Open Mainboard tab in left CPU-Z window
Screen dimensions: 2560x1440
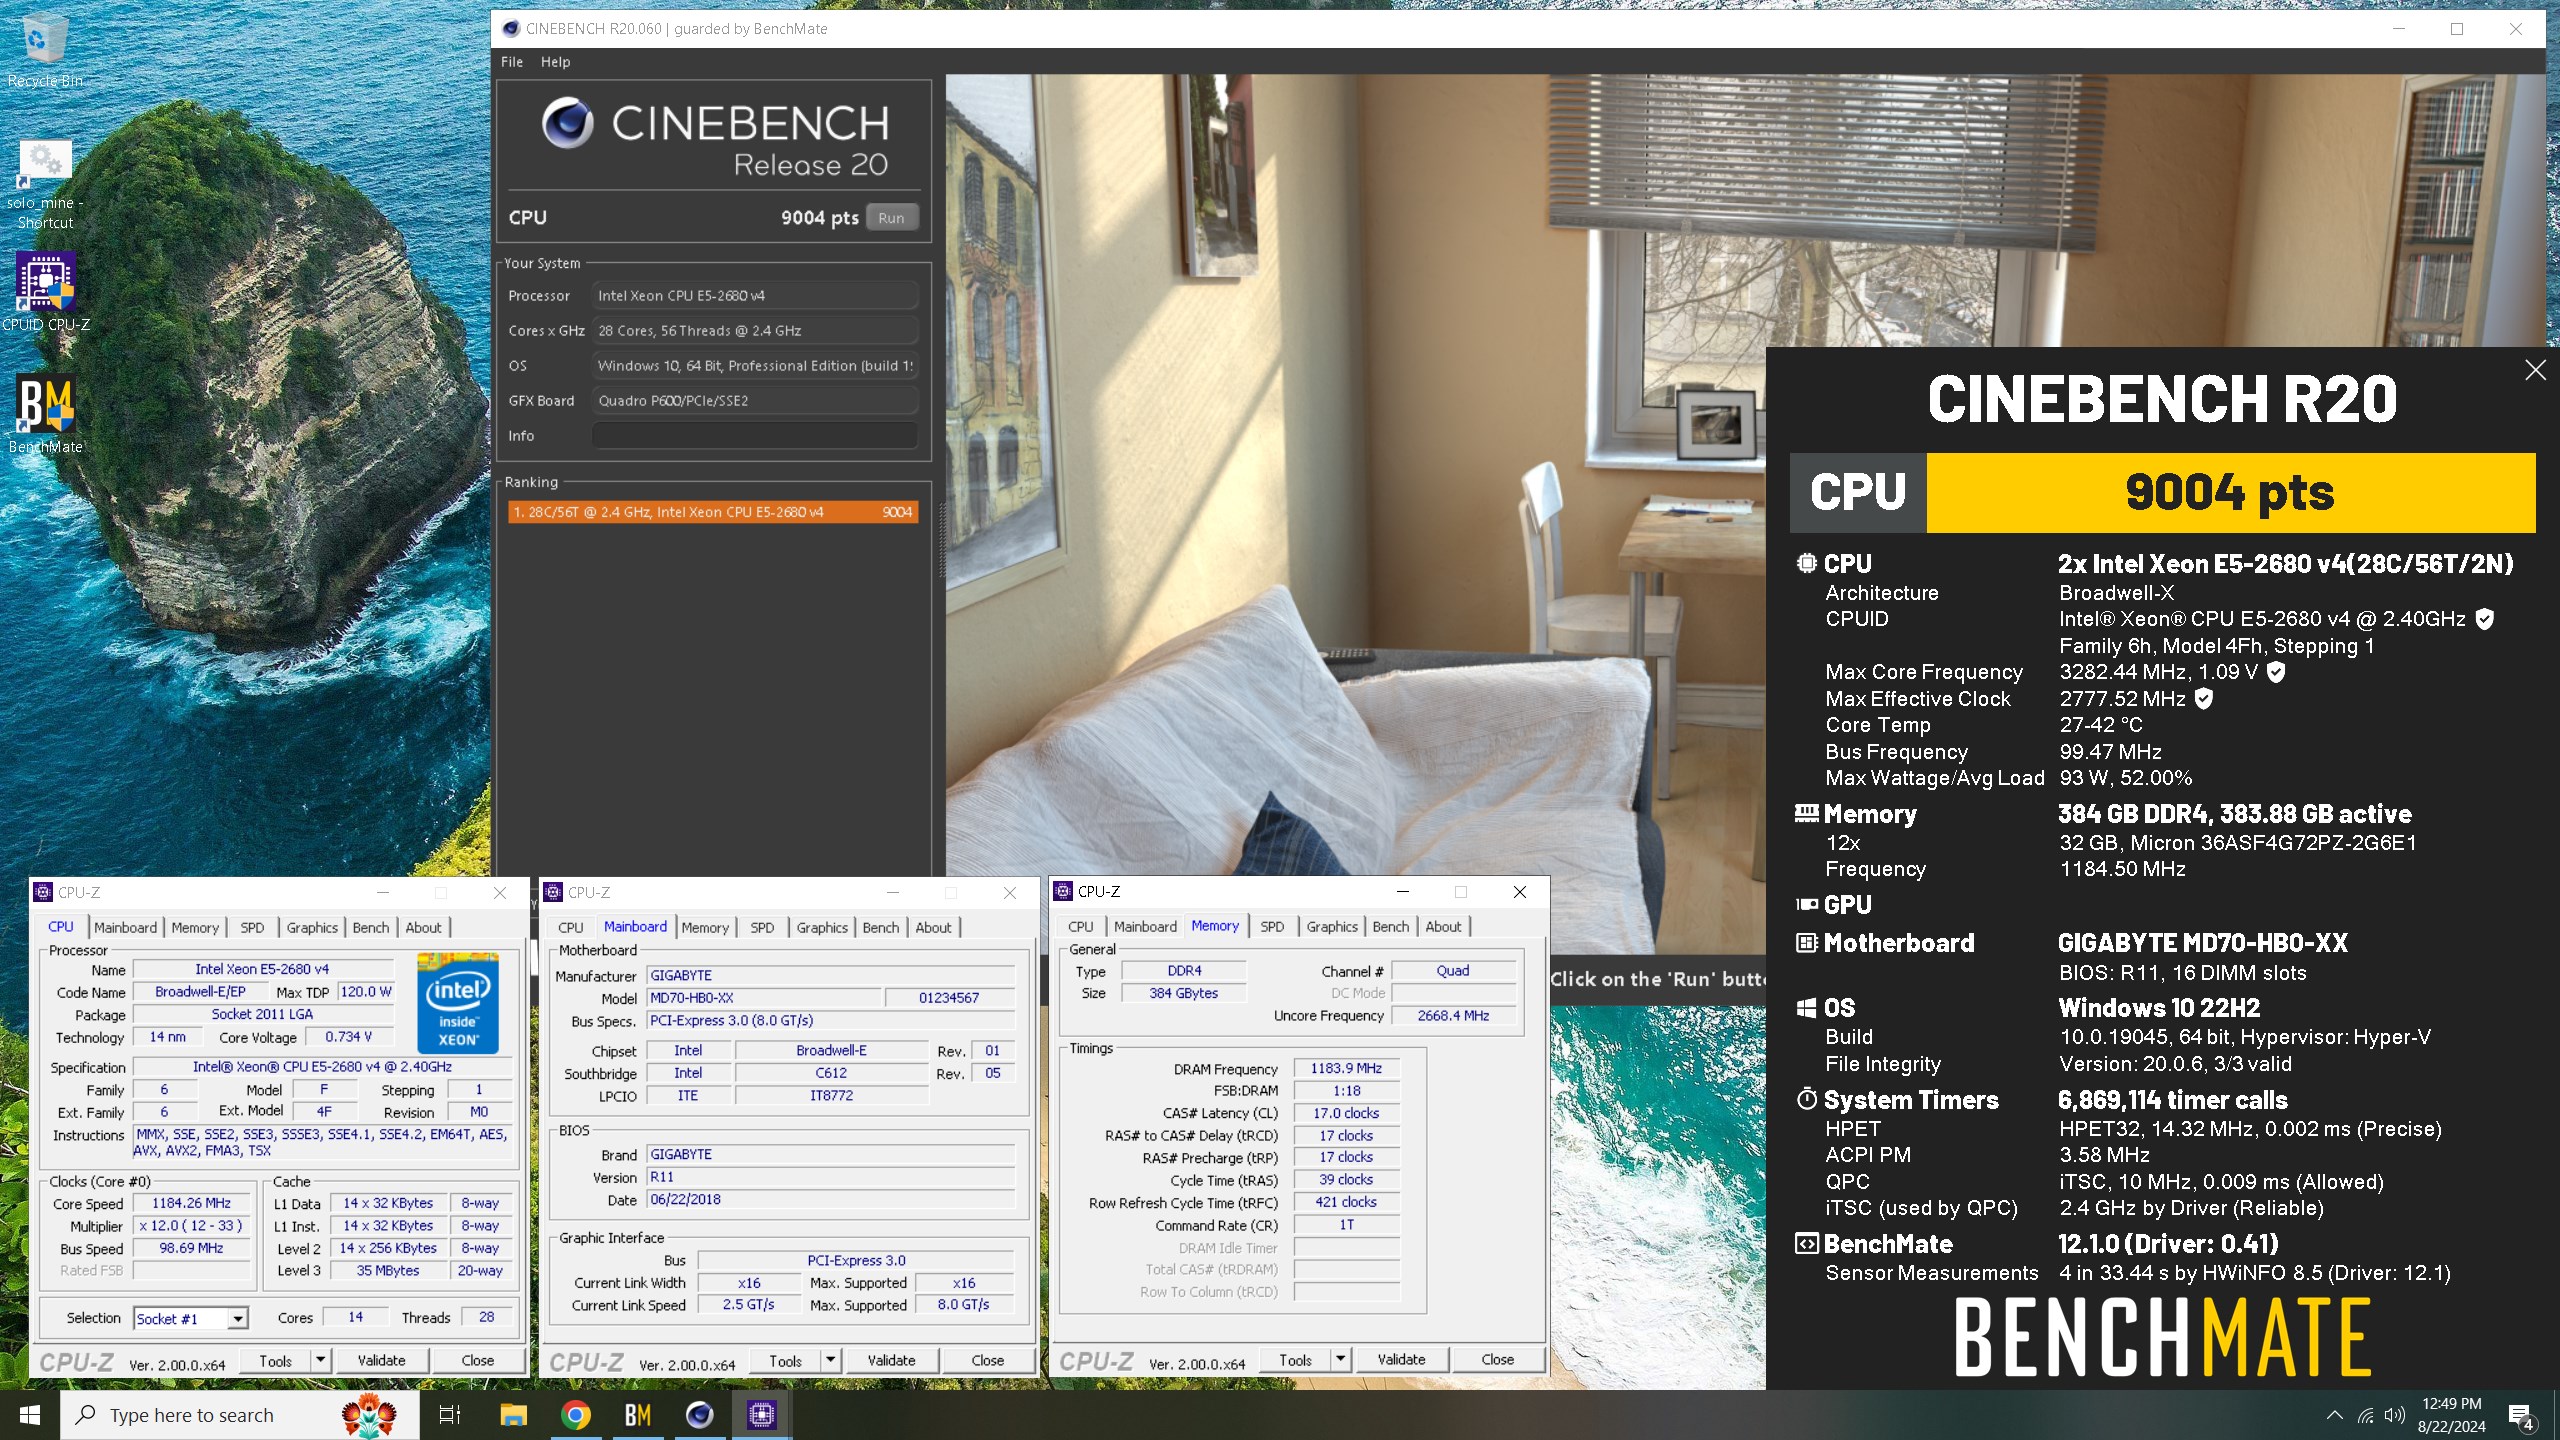pyautogui.click(x=126, y=927)
